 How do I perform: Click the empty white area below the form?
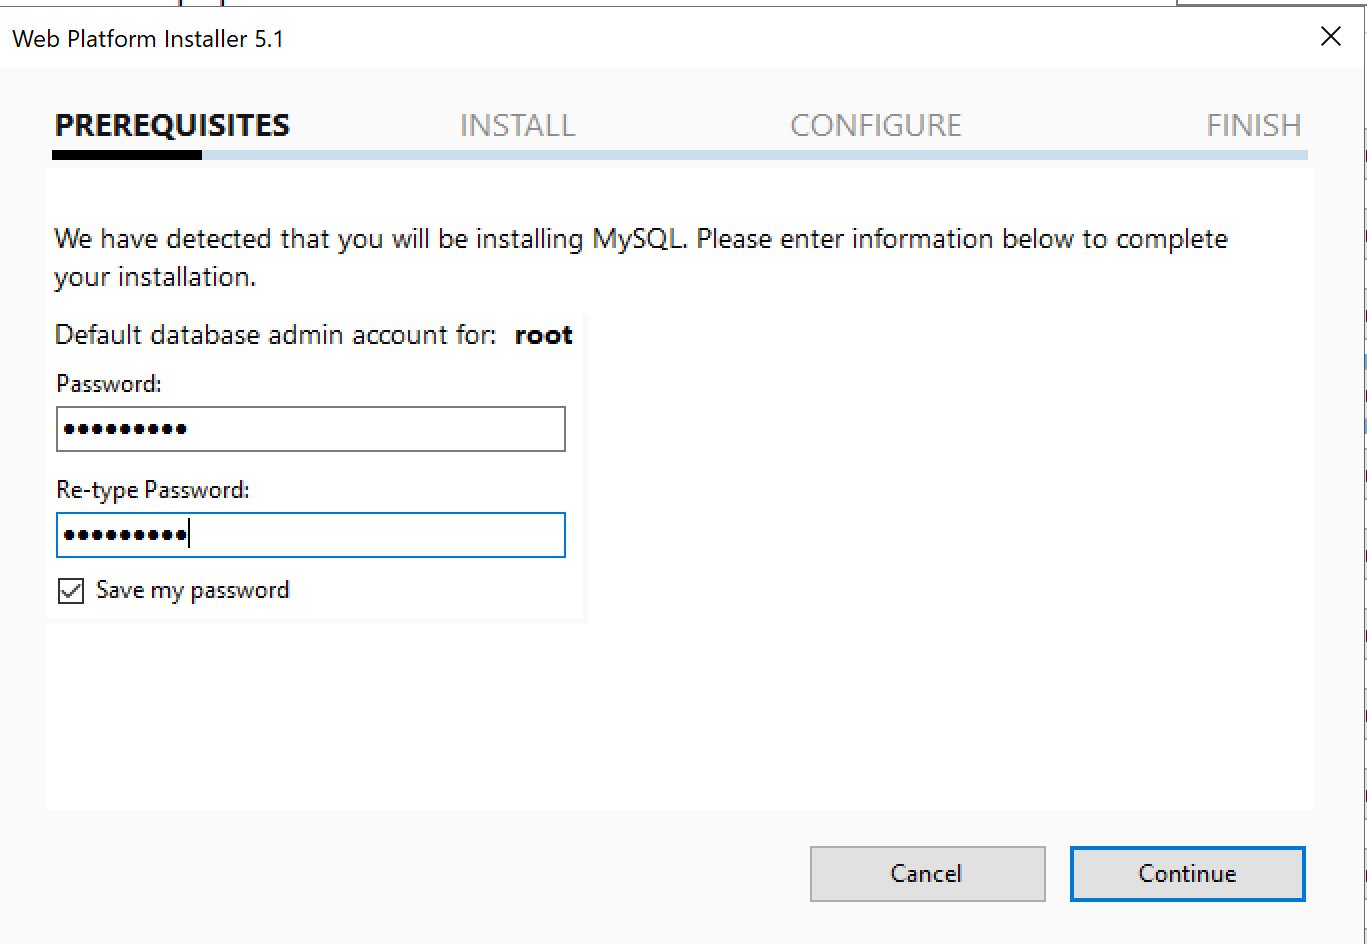pyautogui.click(x=680, y=715)
